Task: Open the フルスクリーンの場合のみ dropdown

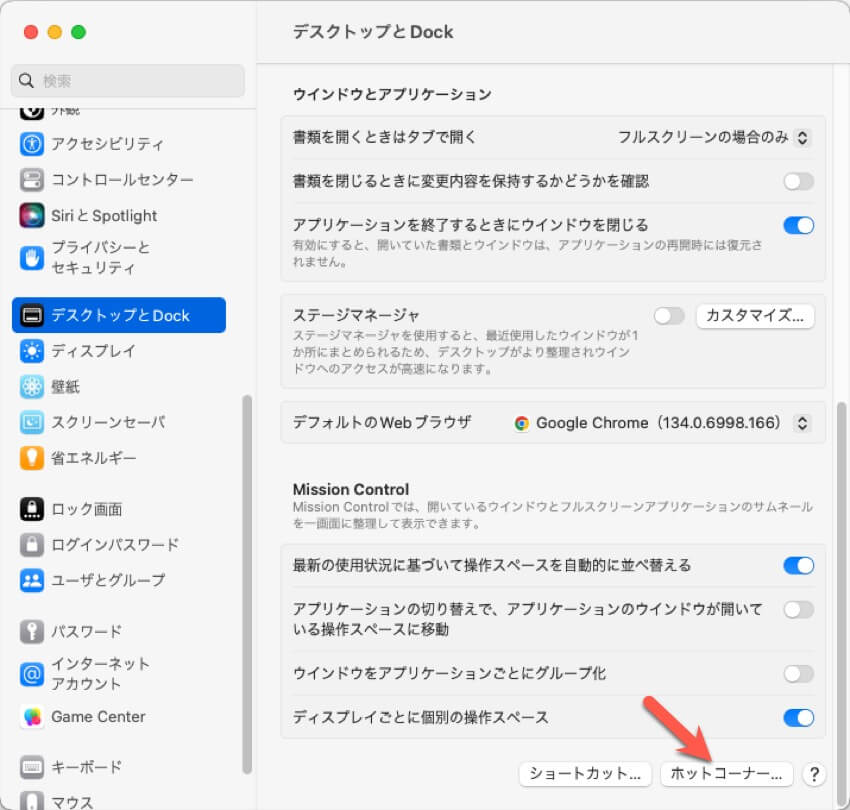Action: (713, 137)
